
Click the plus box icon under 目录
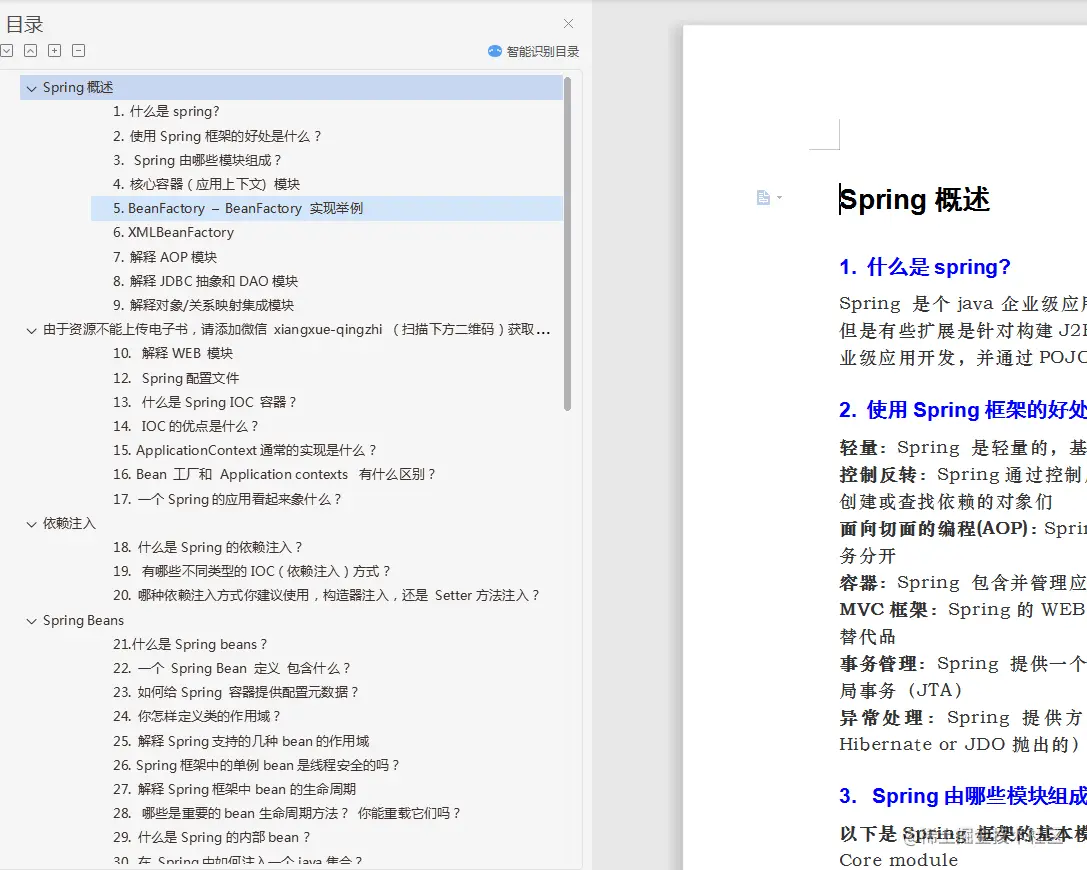click(55, 51)
